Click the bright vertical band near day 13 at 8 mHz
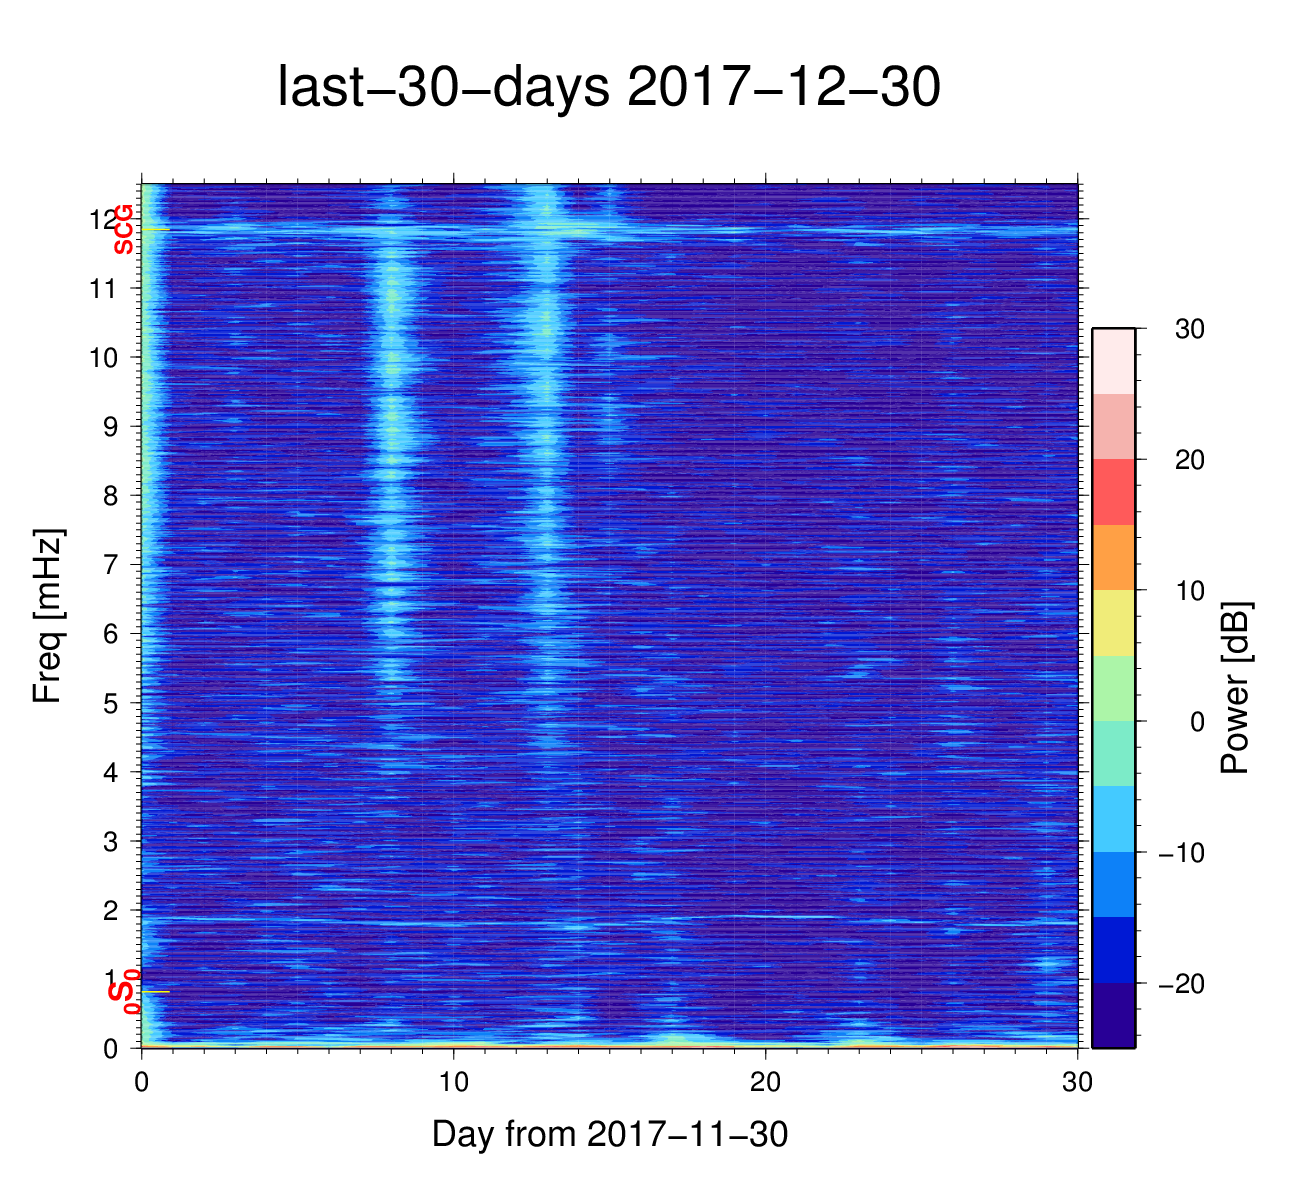This screenshot has height=1190, width=1290. pos(547,496)
